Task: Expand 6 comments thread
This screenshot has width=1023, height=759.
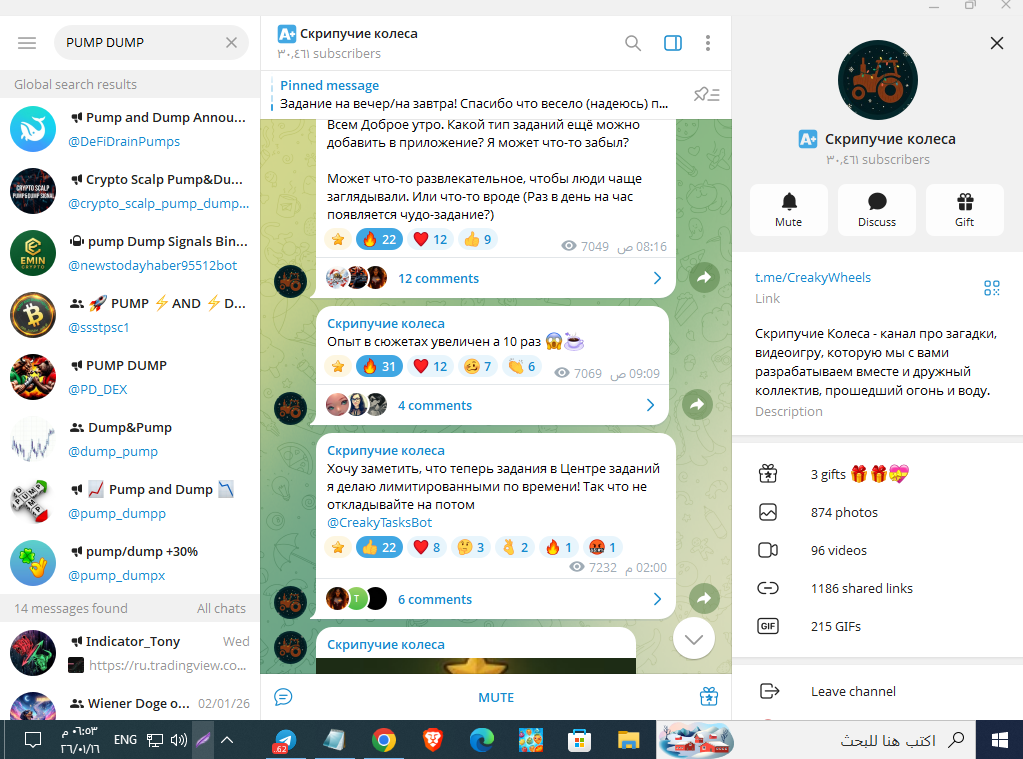Action: pyautogui.click(x=496, y=599)
